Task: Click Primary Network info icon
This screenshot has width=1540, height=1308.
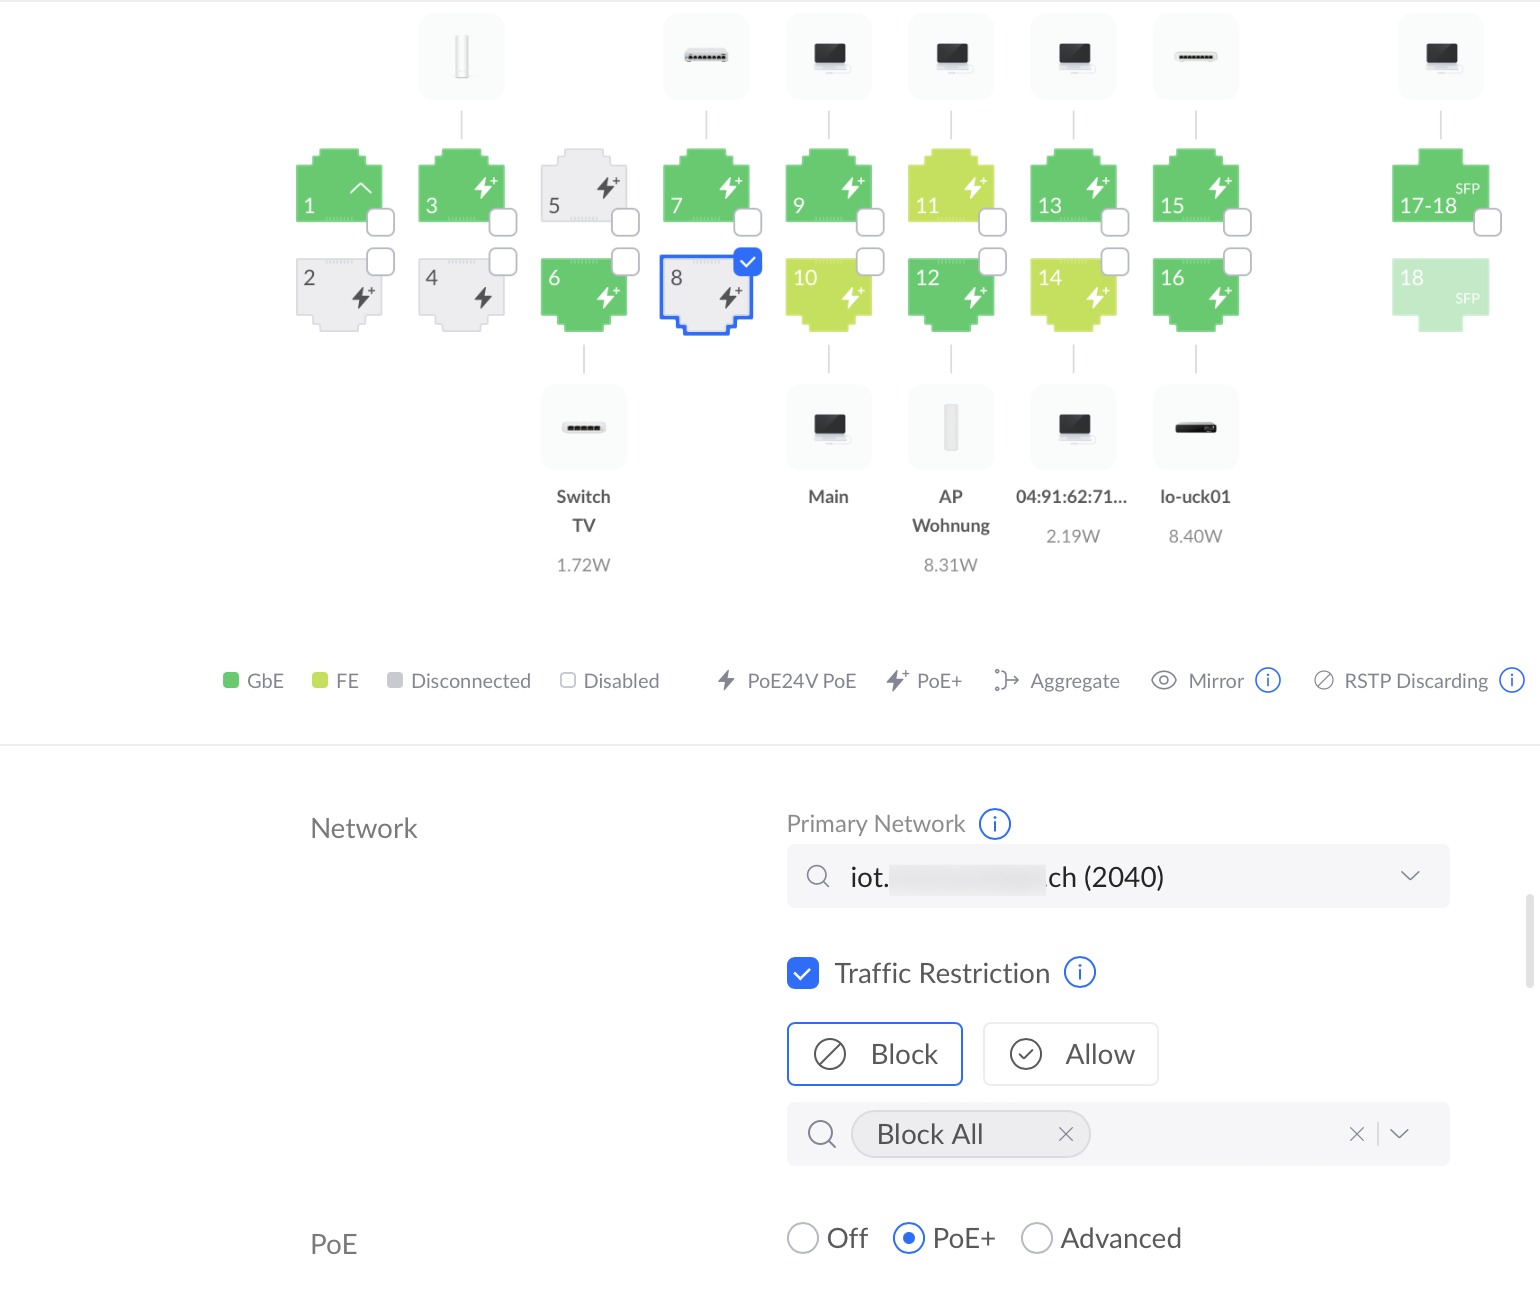Action: pyautogui.click(x=994, y=824)
